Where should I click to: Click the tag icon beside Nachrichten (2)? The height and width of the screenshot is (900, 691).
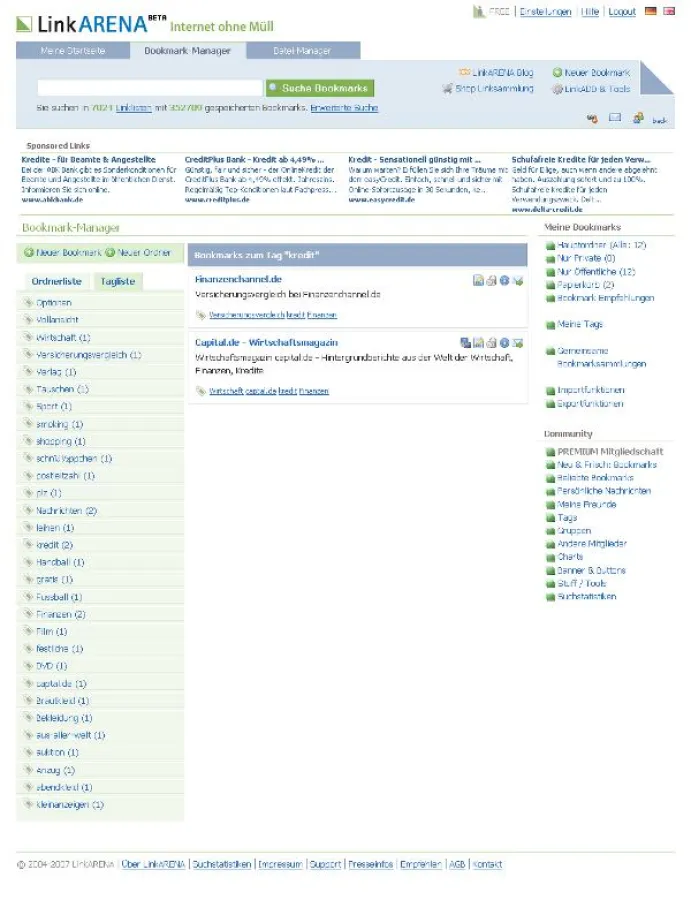28,510
